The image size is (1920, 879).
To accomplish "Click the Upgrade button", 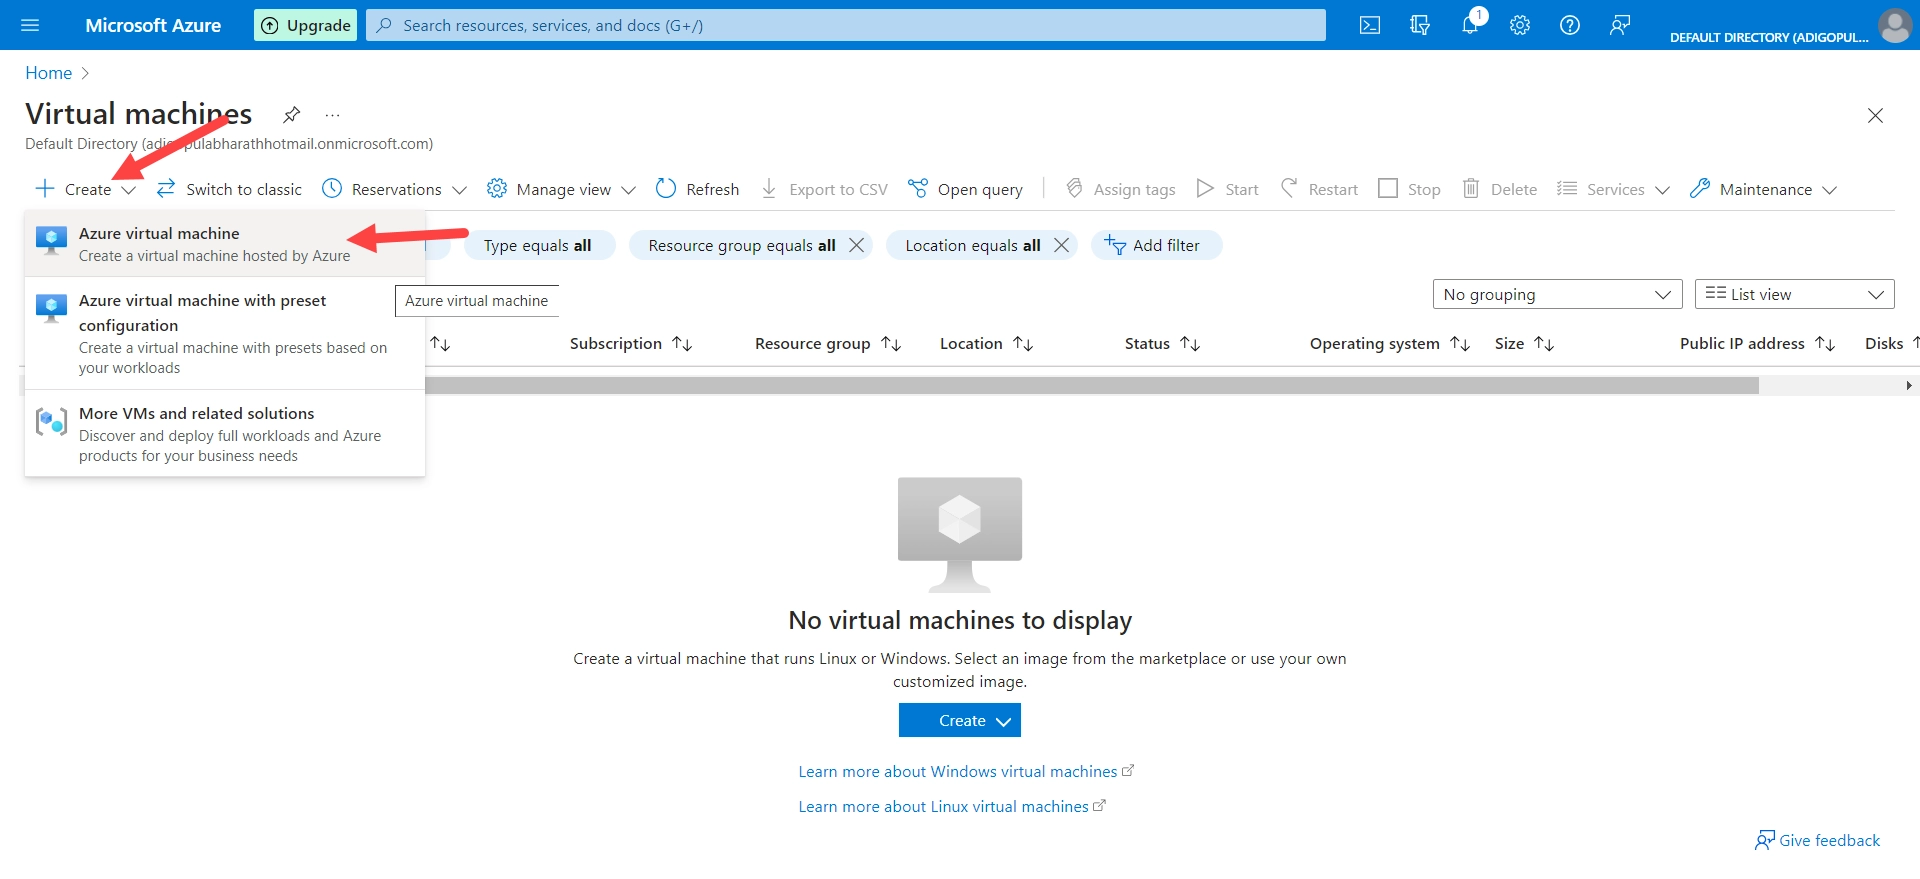I will 306,25.
